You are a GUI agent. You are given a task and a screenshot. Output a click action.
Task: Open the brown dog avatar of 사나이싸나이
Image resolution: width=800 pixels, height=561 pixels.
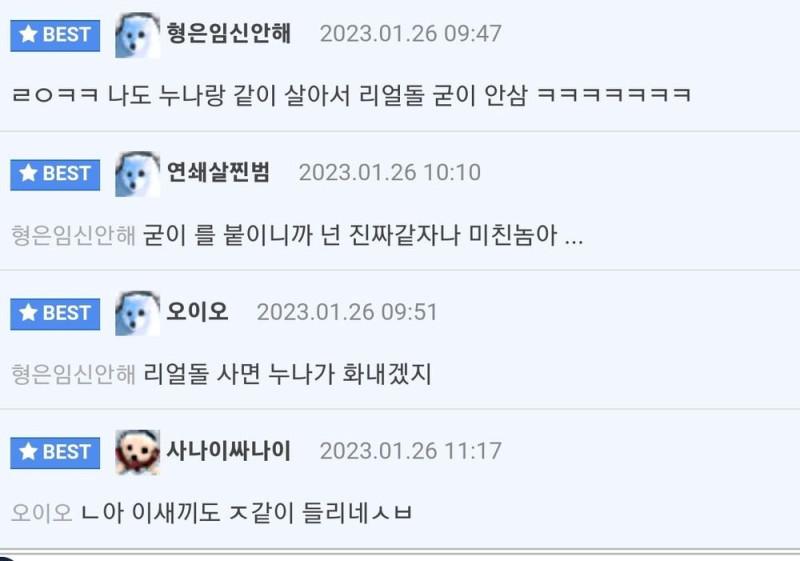137,452
